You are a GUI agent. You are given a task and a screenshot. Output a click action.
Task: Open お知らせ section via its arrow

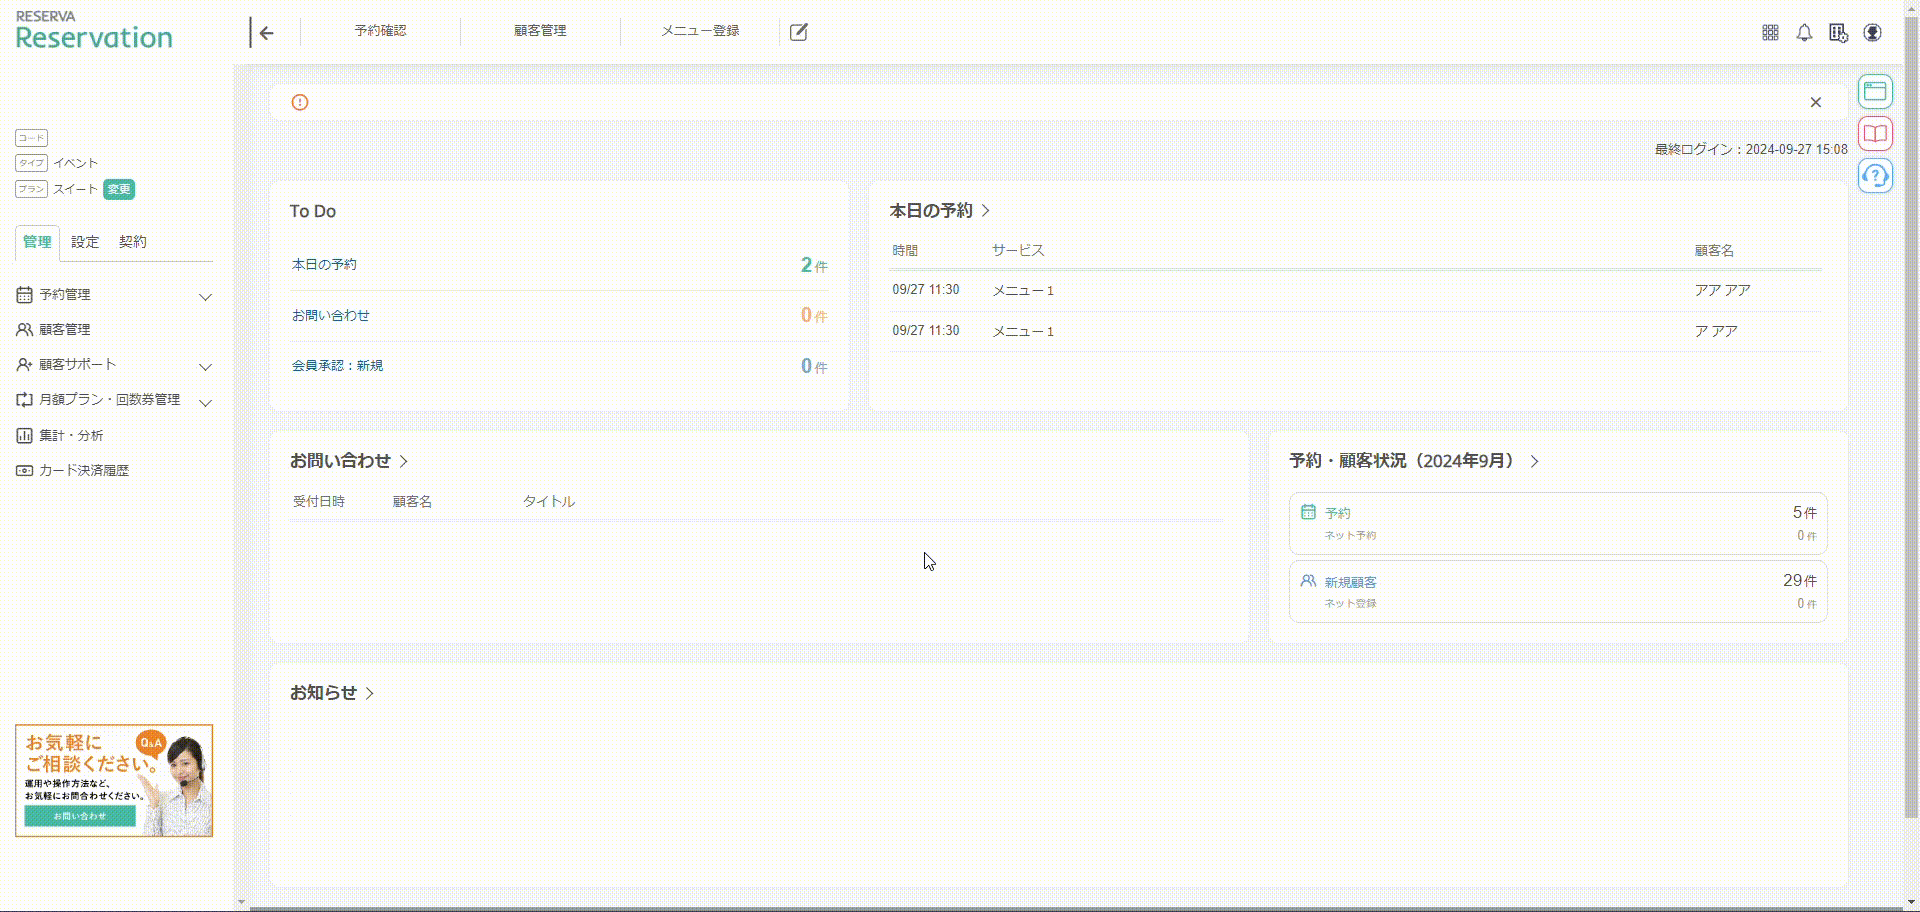click(x=370, y=693)
